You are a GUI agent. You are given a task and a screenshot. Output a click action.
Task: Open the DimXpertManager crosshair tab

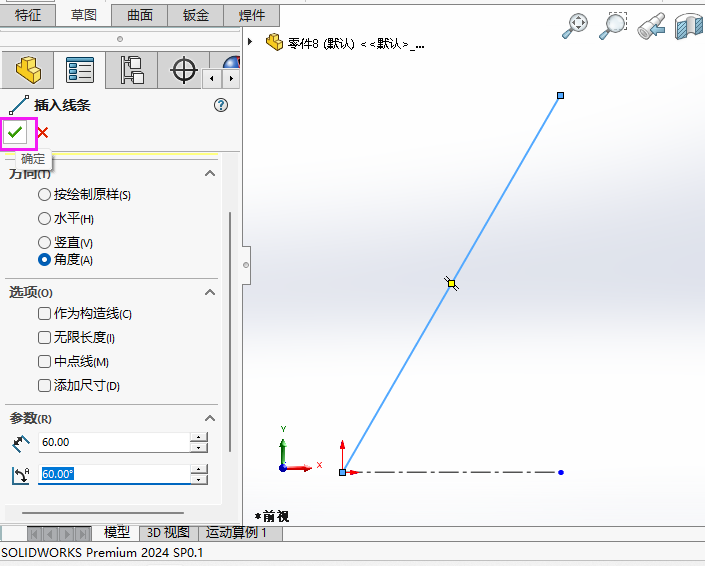183,70
